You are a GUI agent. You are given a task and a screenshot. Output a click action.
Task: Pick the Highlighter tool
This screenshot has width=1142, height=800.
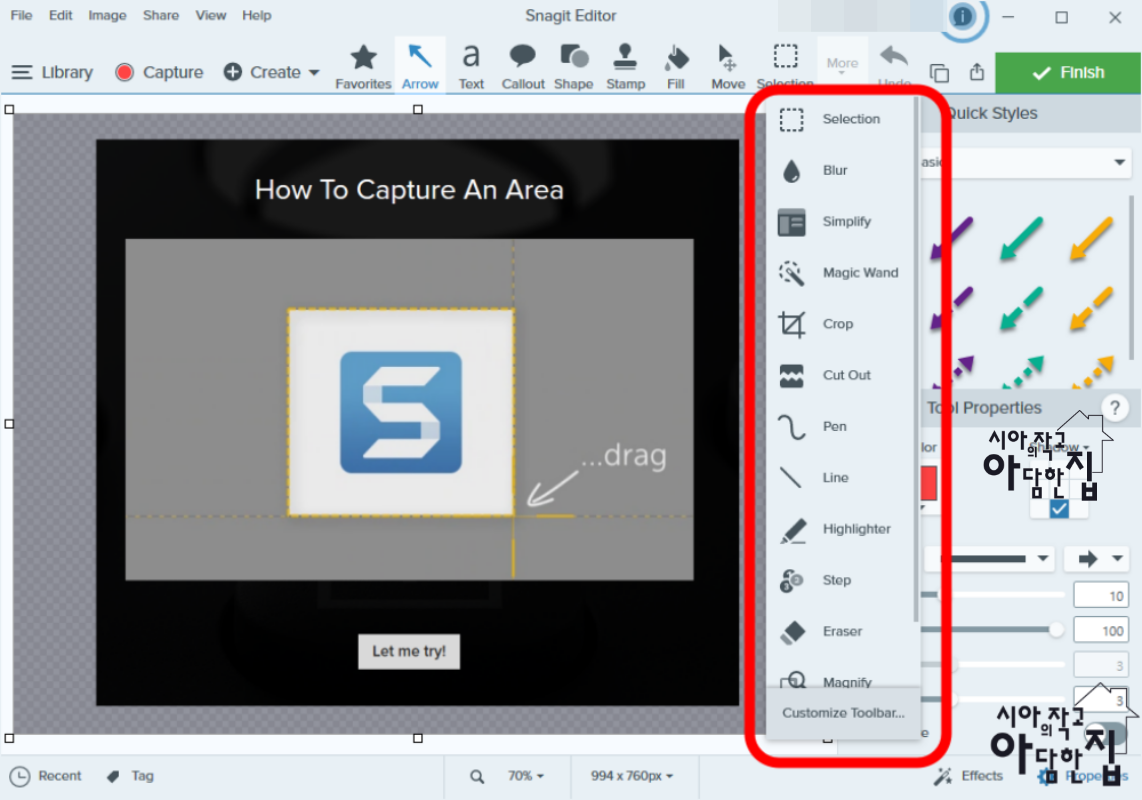tap(840, 529)
